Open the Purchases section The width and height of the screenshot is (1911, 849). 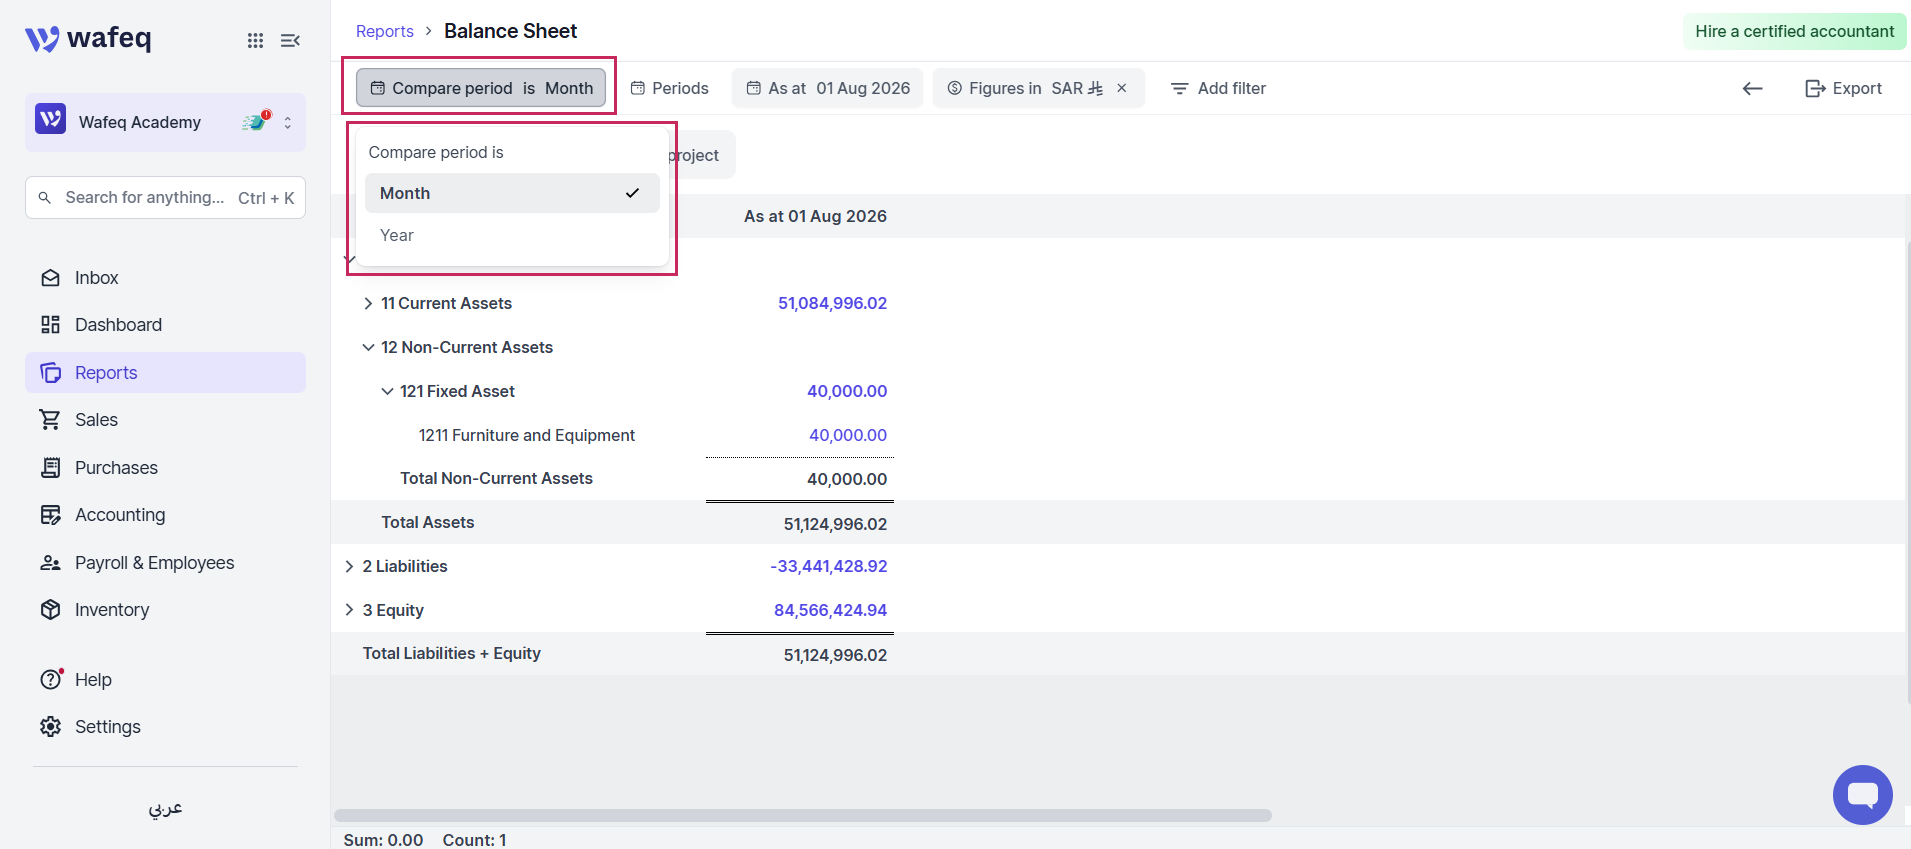165,468
